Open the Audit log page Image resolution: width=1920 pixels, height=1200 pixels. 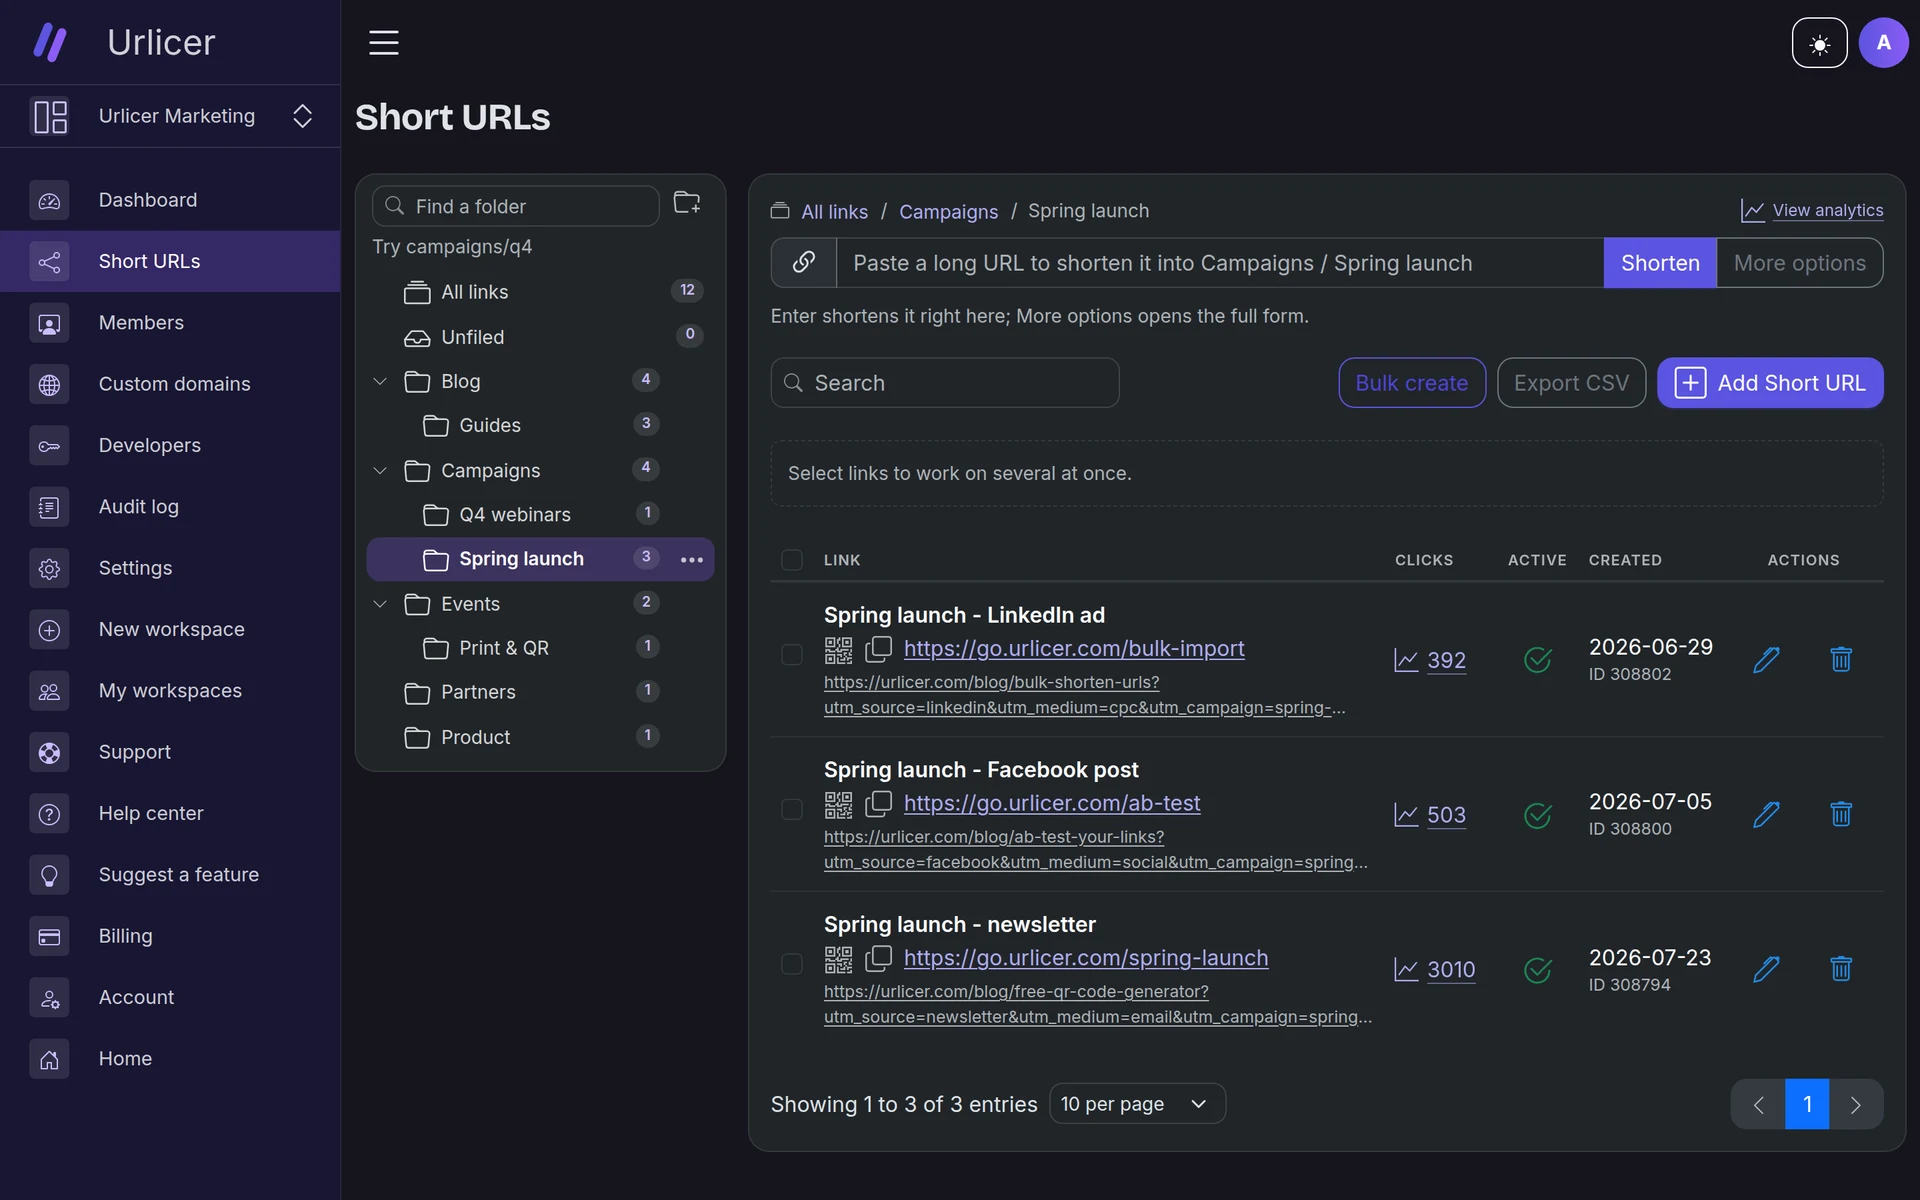click(x=170, y=507)
